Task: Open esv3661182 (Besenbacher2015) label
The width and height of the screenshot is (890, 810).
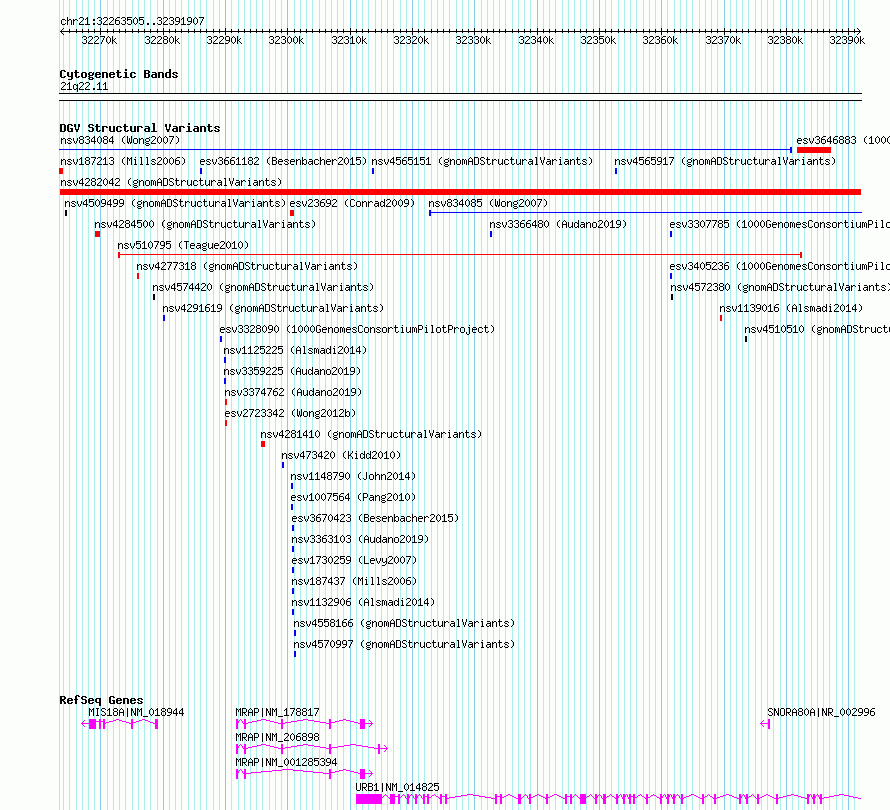Action: (283, 161)
